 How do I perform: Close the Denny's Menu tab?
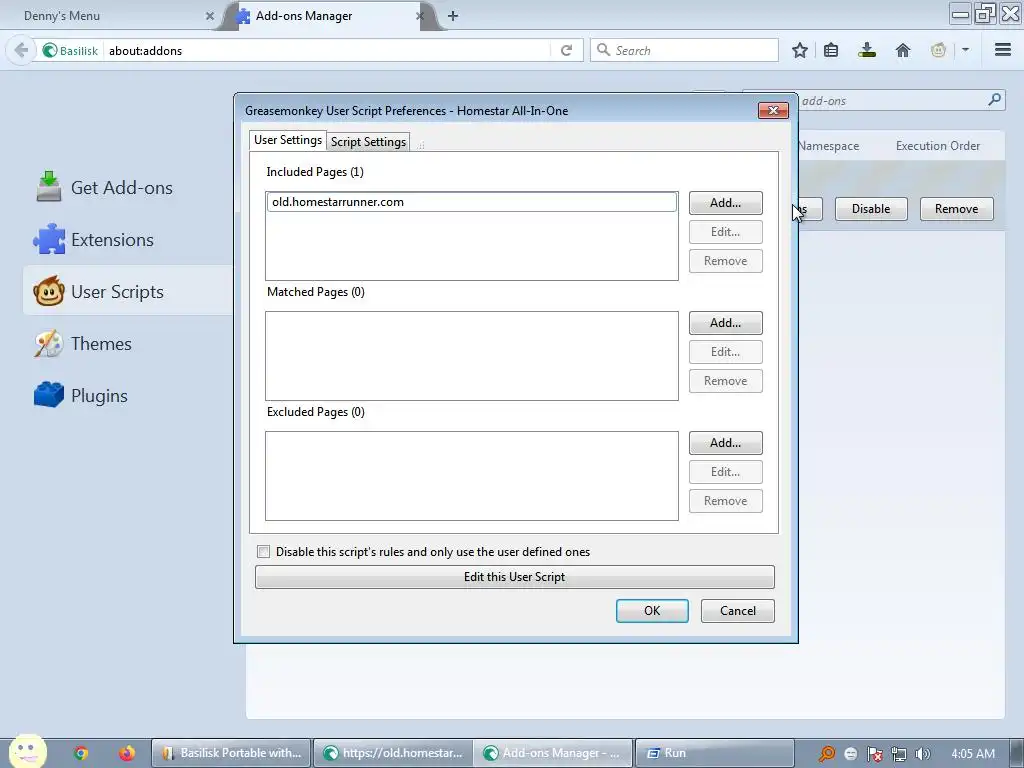tap(210, 16)
